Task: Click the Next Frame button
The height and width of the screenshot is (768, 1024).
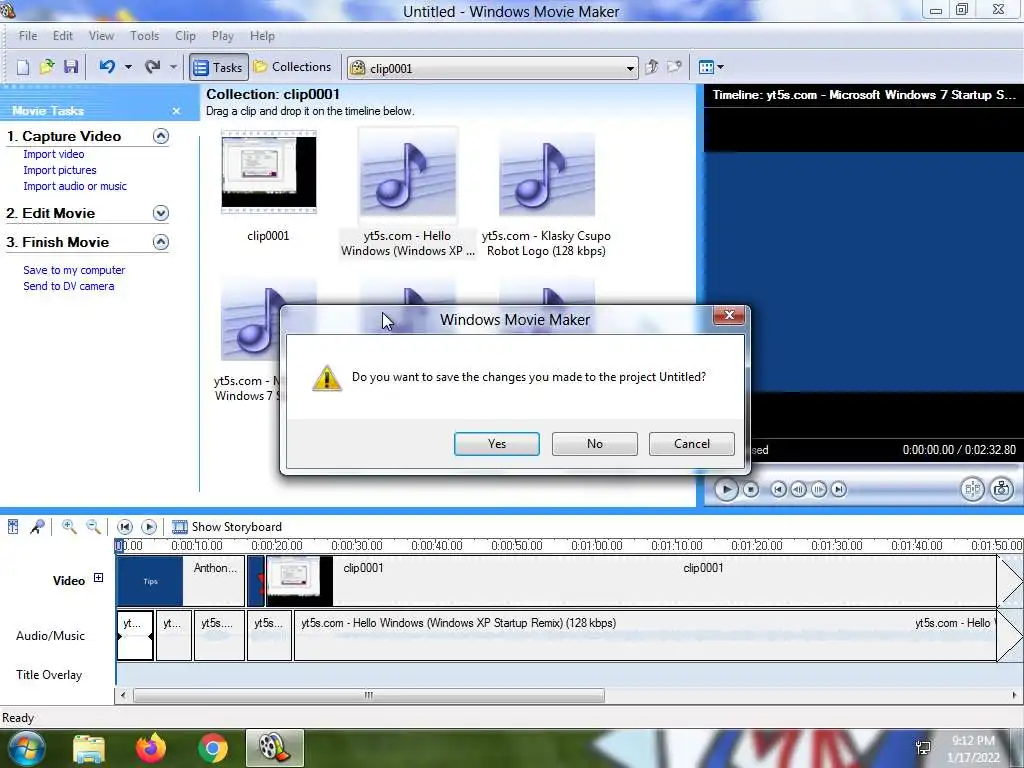Action: pyautogui.click(x=819, y=489)
